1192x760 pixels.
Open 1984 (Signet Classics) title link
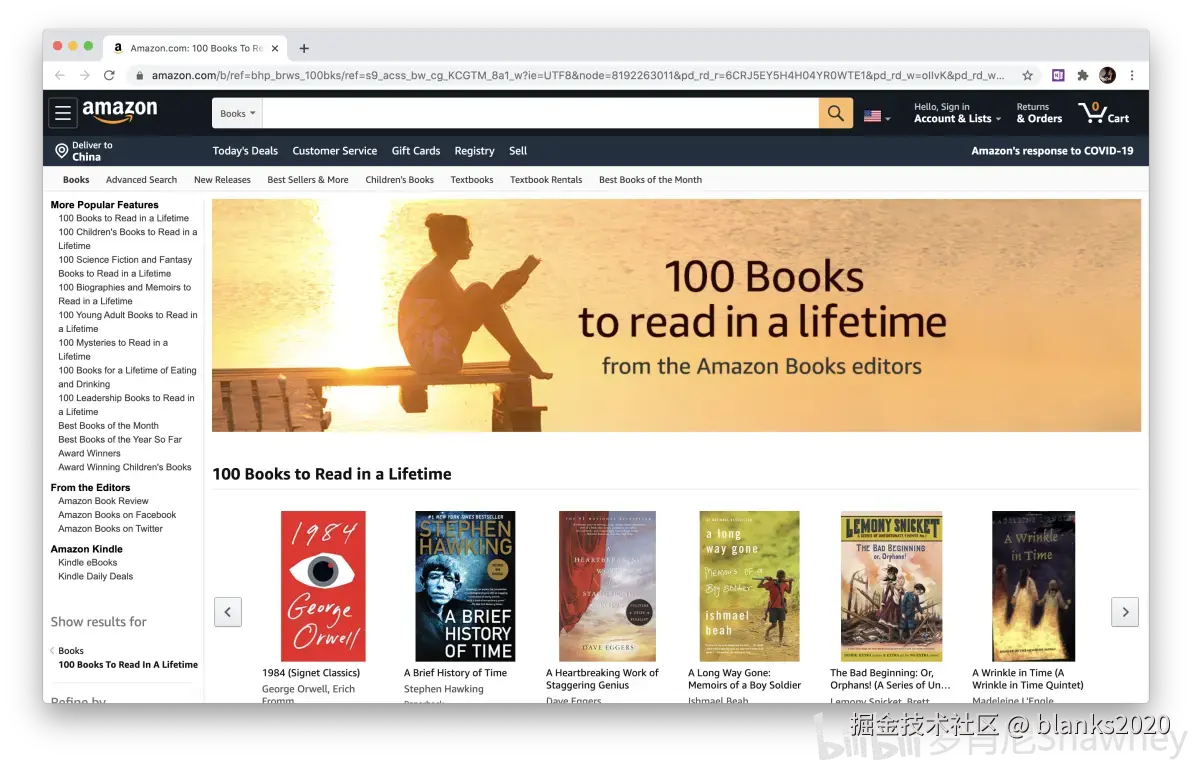click(x=311, y=673)
